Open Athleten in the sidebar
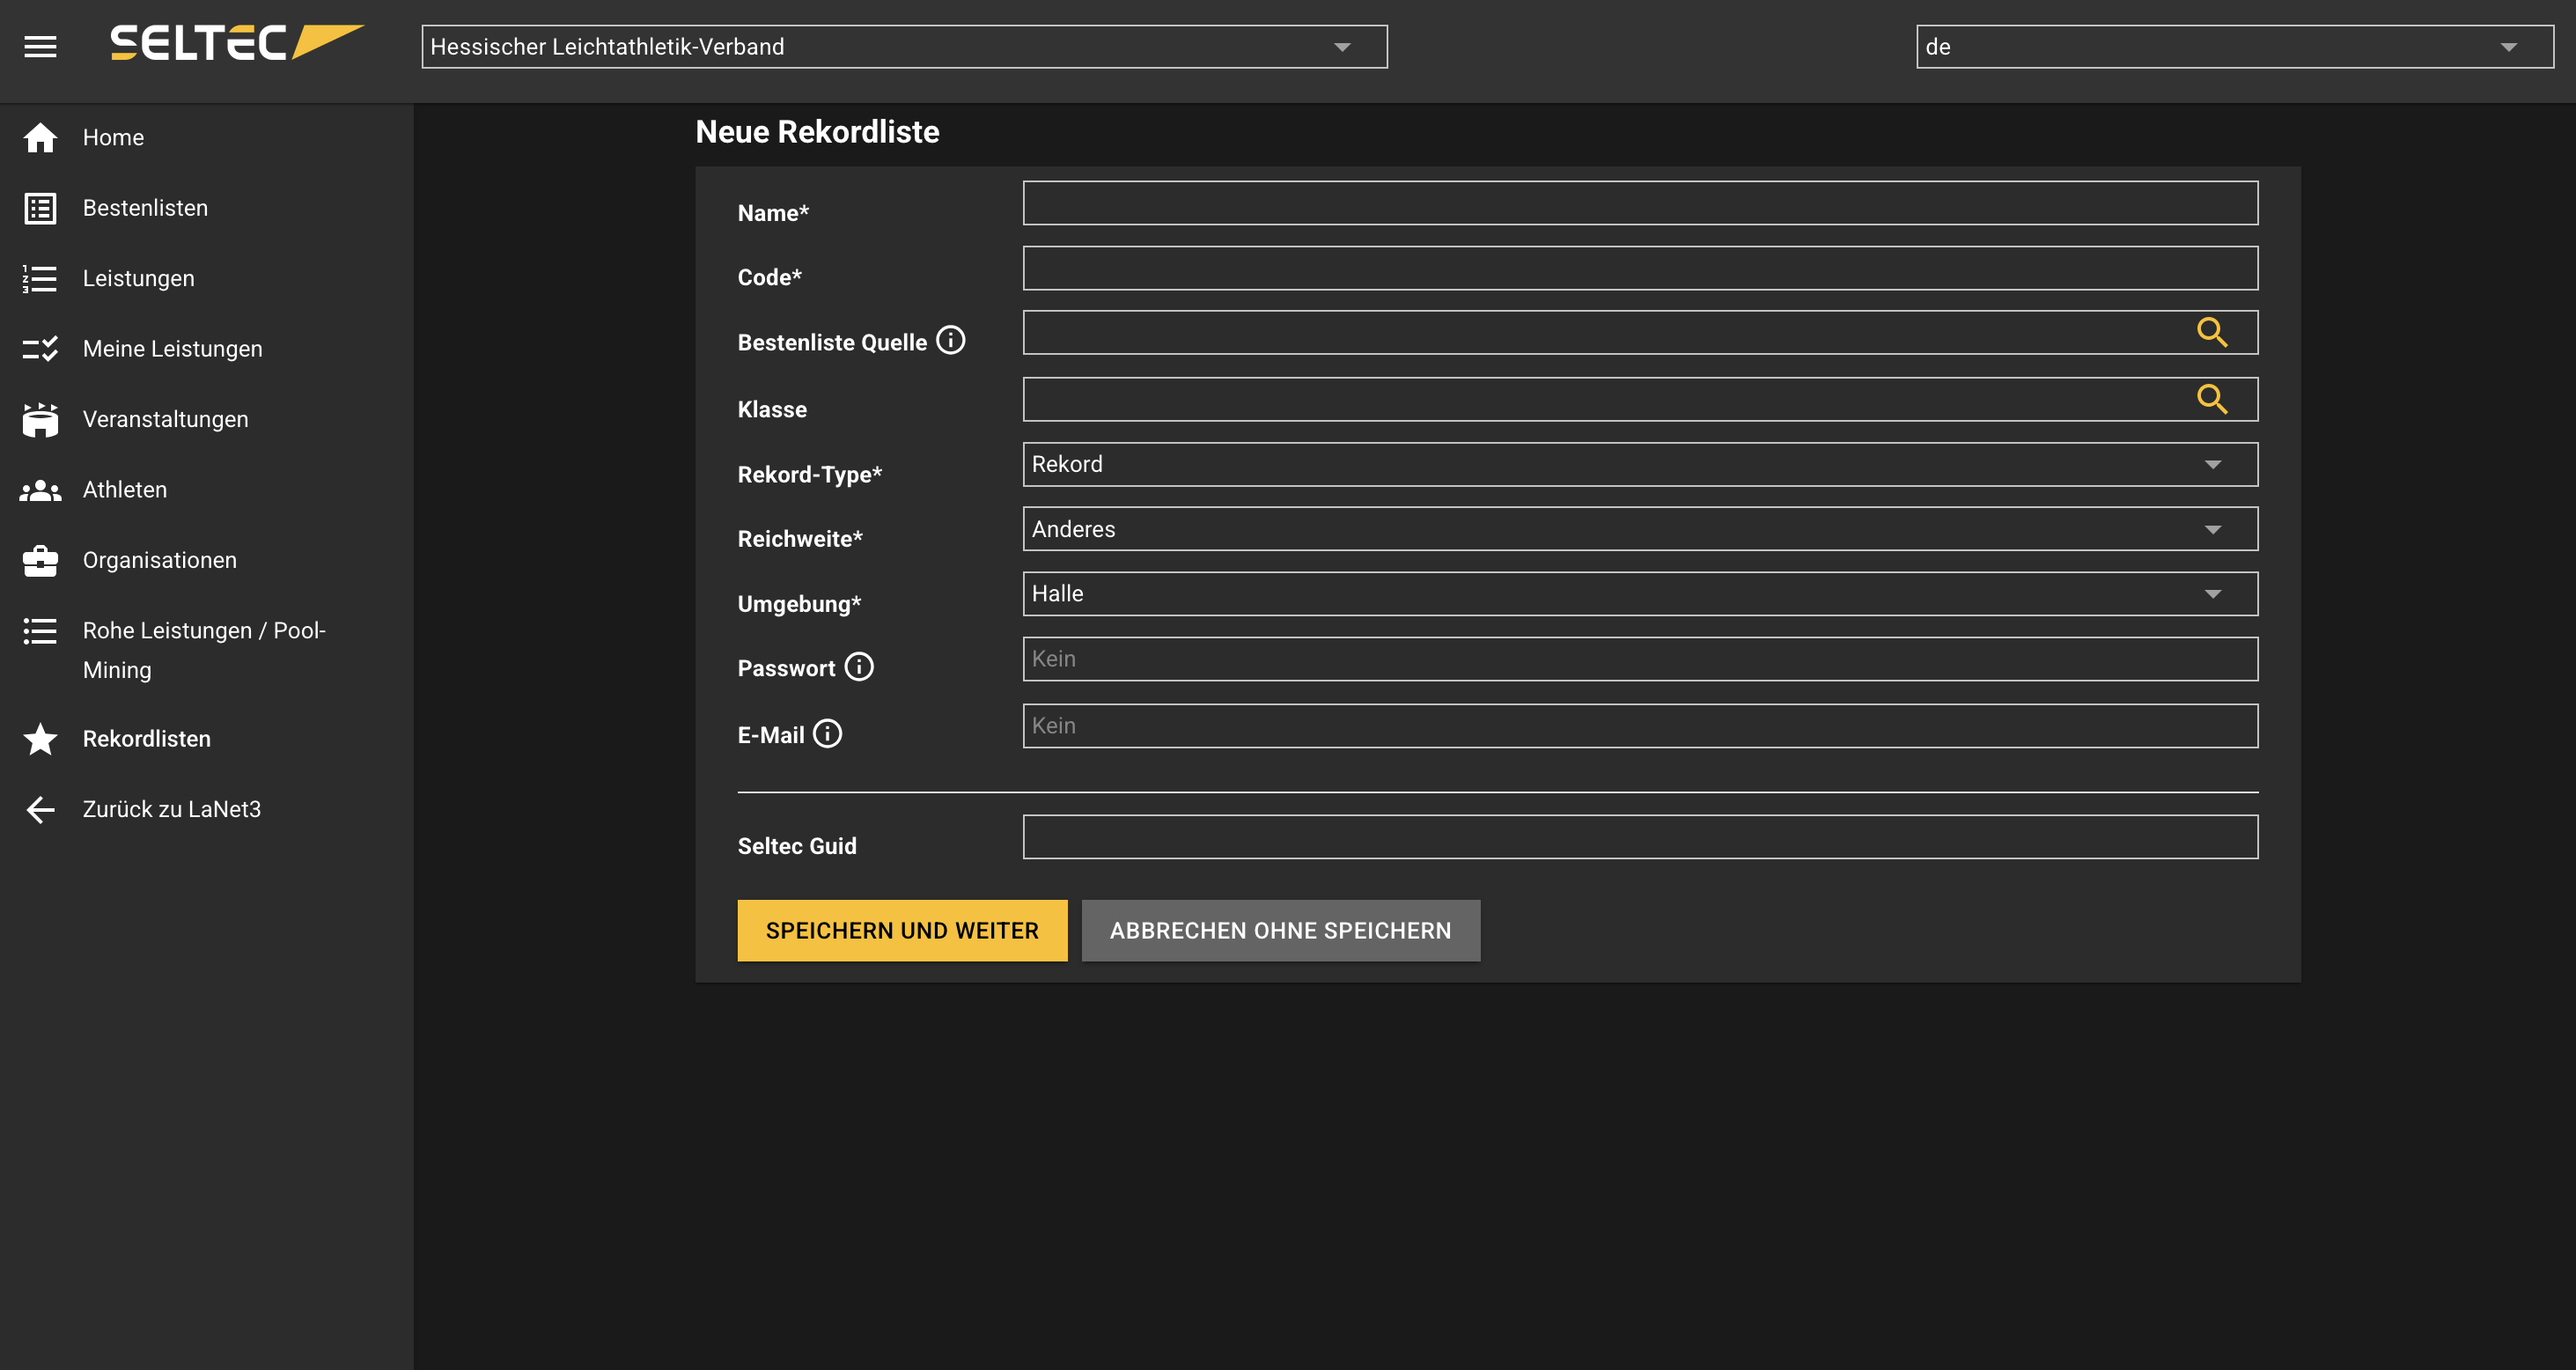This screenshot has height=1370, width=2576. 206,490
